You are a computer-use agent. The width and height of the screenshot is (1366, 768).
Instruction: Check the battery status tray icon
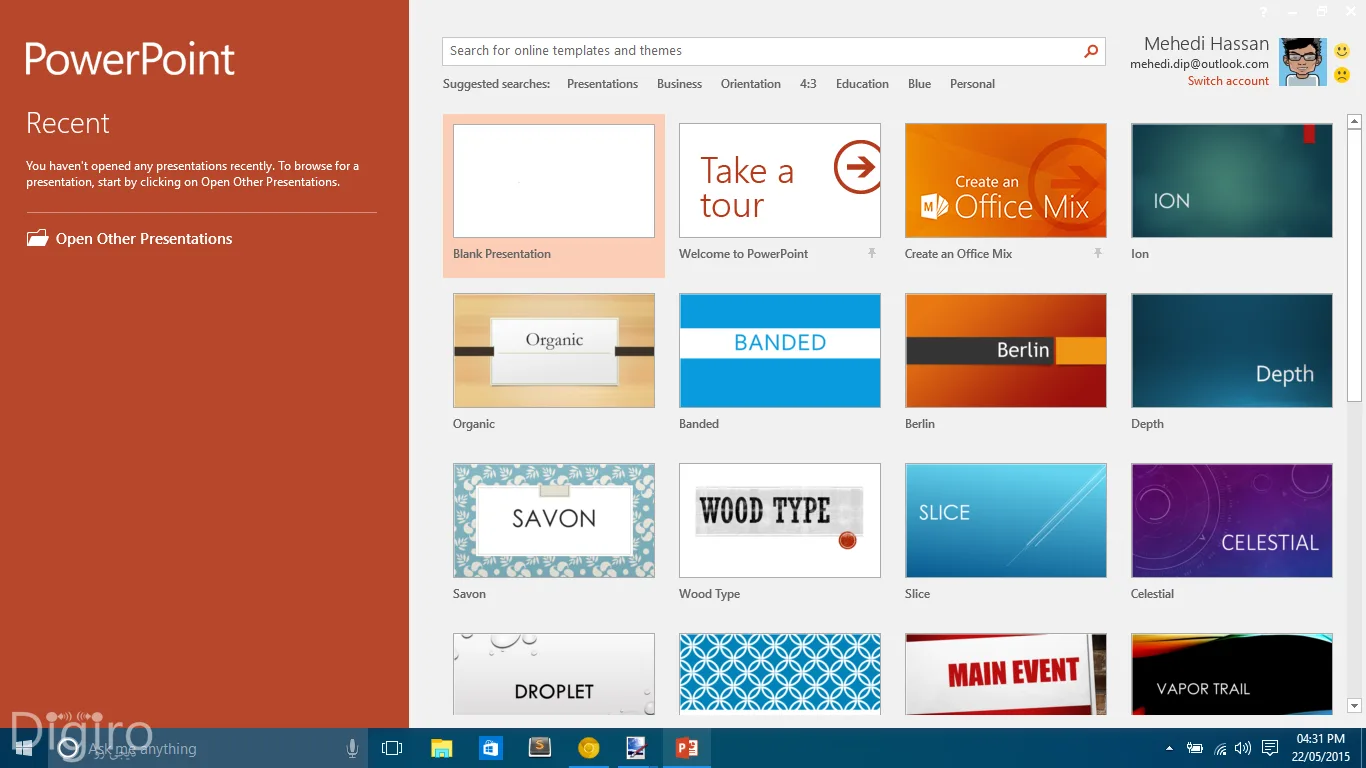click(1195, 748)
